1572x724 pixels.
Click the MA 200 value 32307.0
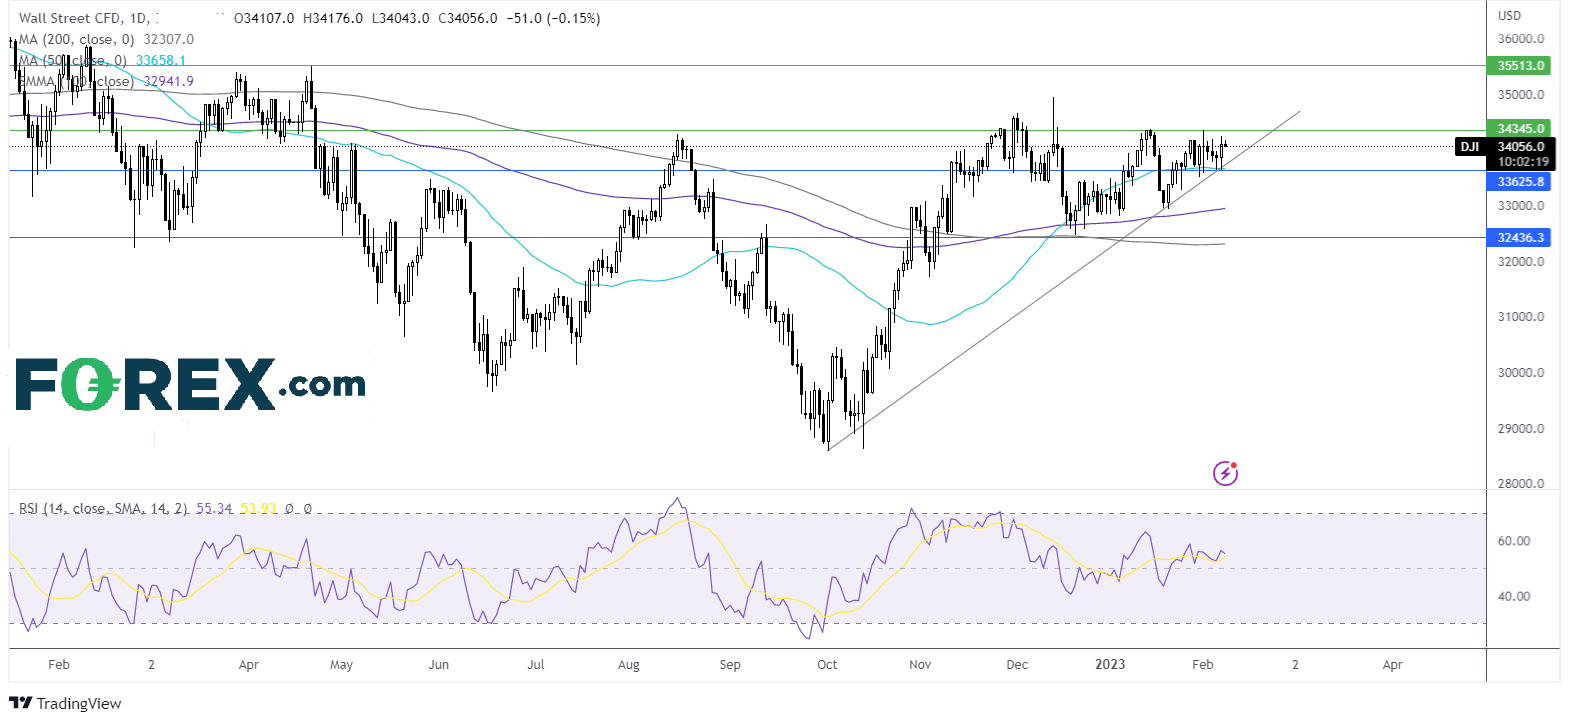169,39
